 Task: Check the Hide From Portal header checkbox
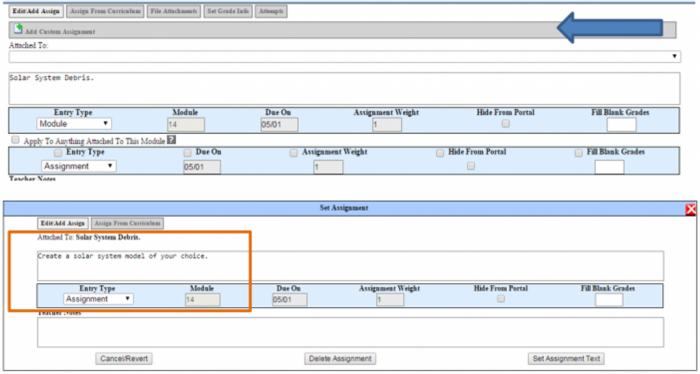click(x=440, y=153)
